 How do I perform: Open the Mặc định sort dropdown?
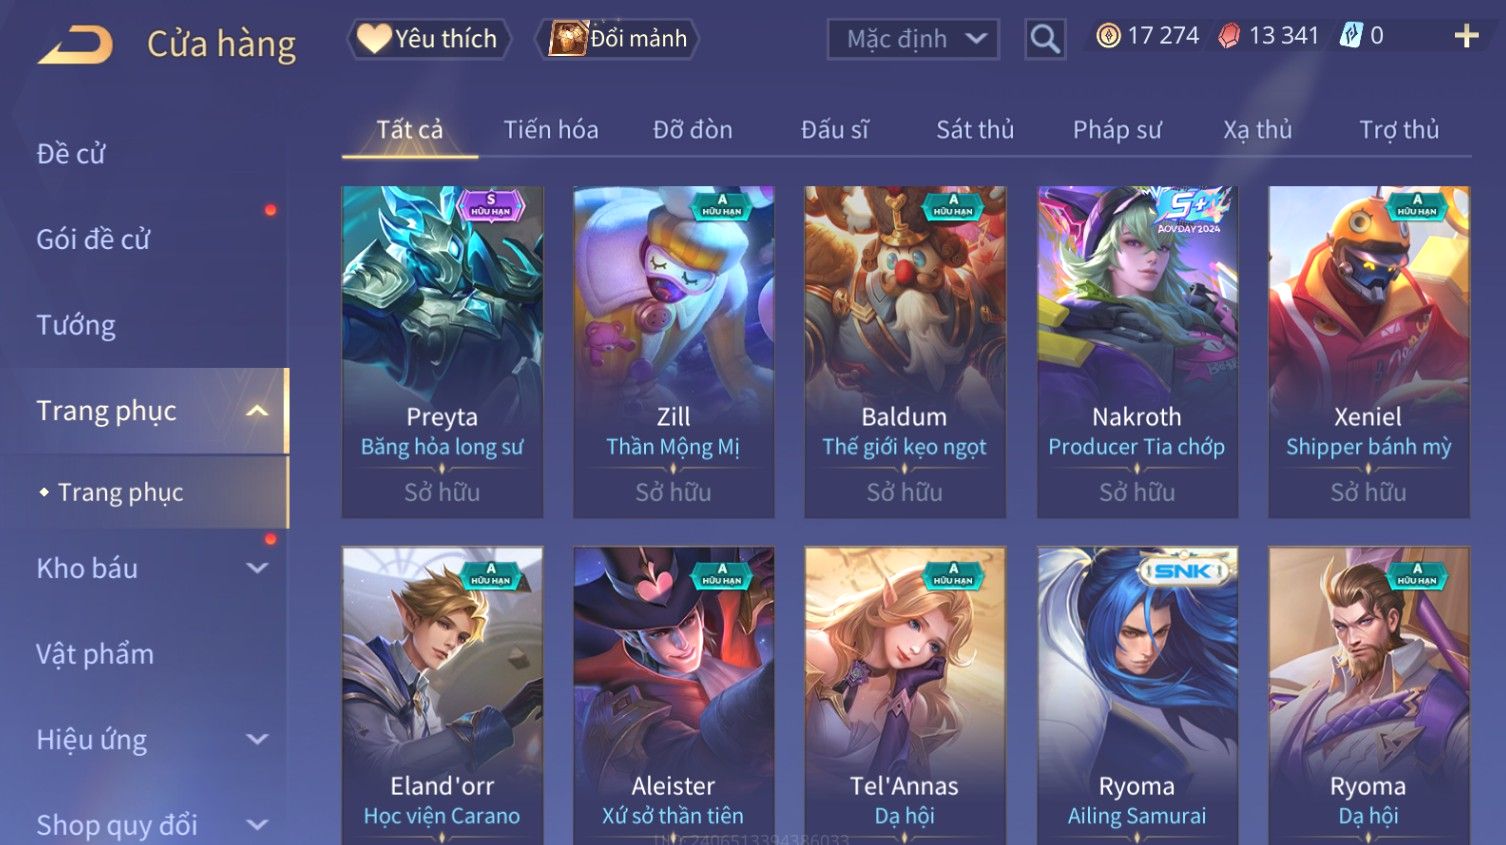point(913,39)
